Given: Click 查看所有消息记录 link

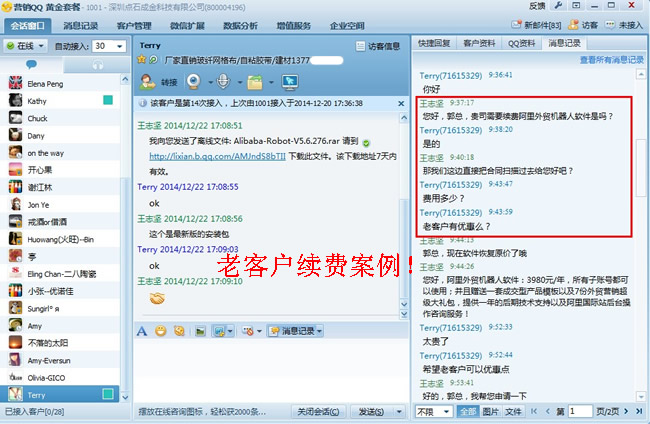Looking at the screenshot, I should pos(611,60).
